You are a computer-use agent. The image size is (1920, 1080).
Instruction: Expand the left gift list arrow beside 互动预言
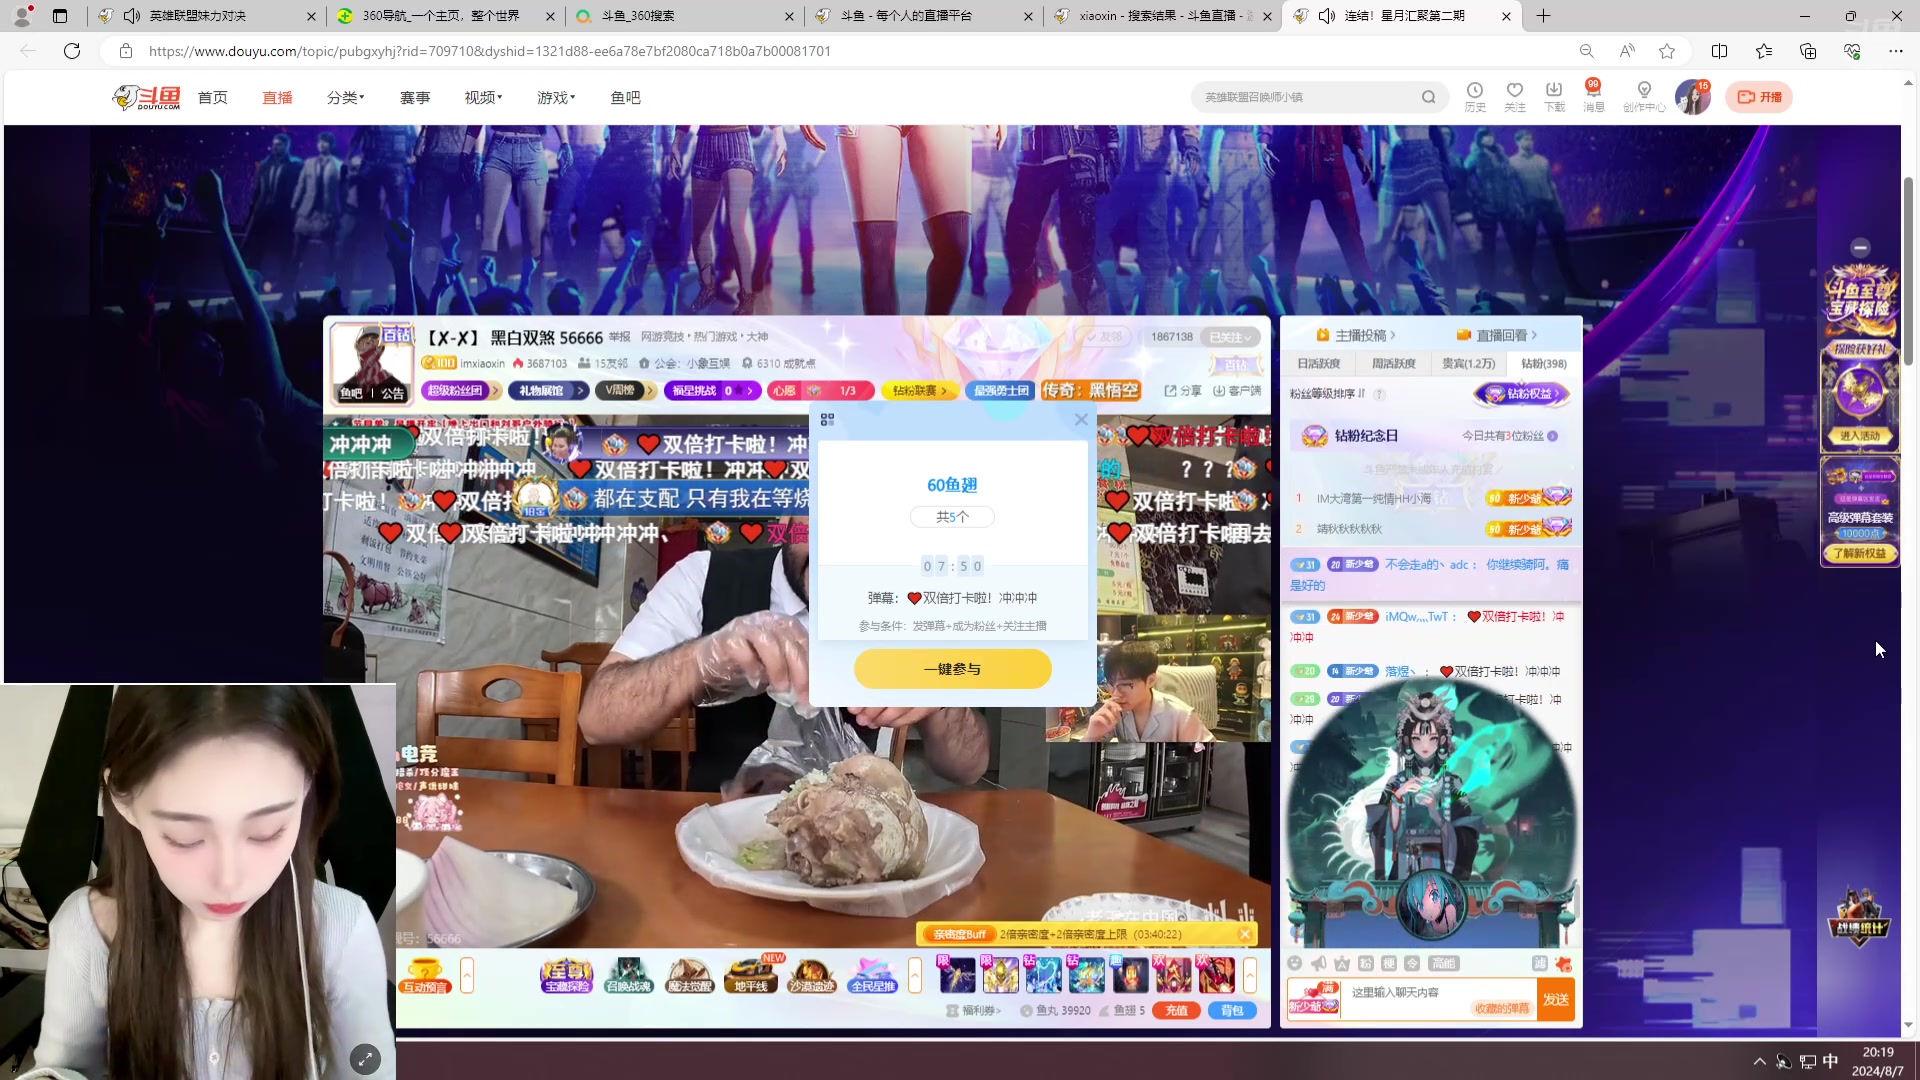tap(467, 975)
